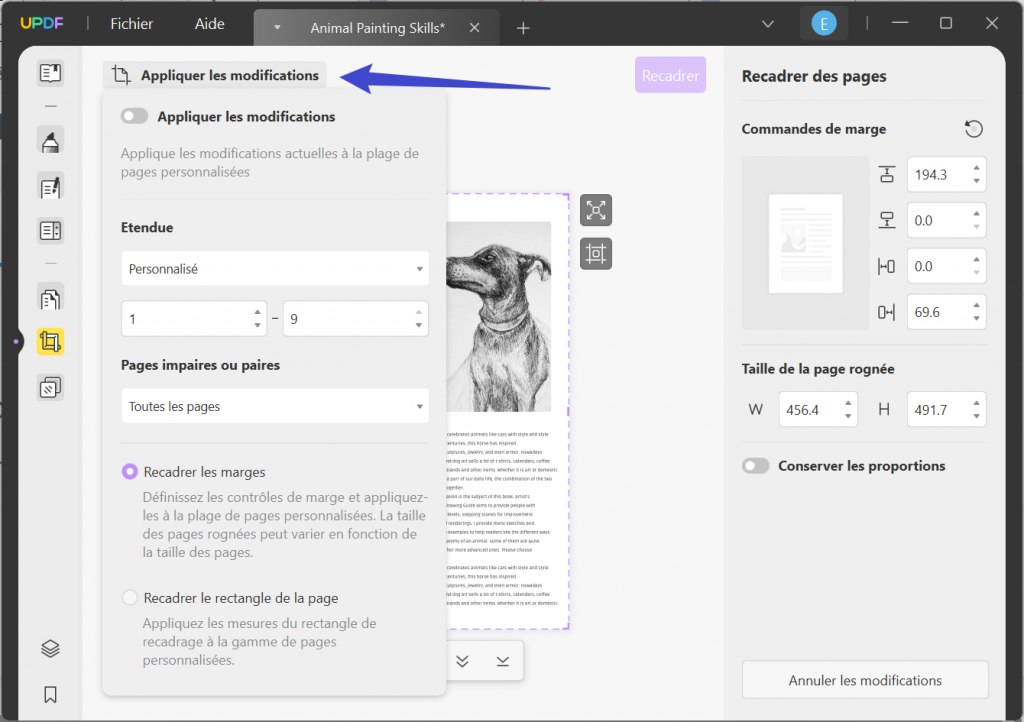Image resolution: width=1024 pixels, height=722 pixels.
Task: Click the fit-to-screen icon beside the page preview
Action: coord(596,210)
